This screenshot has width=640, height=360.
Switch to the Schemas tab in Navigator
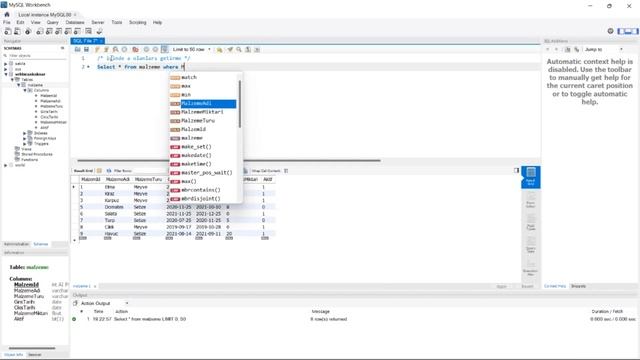(x=41, y=244)
